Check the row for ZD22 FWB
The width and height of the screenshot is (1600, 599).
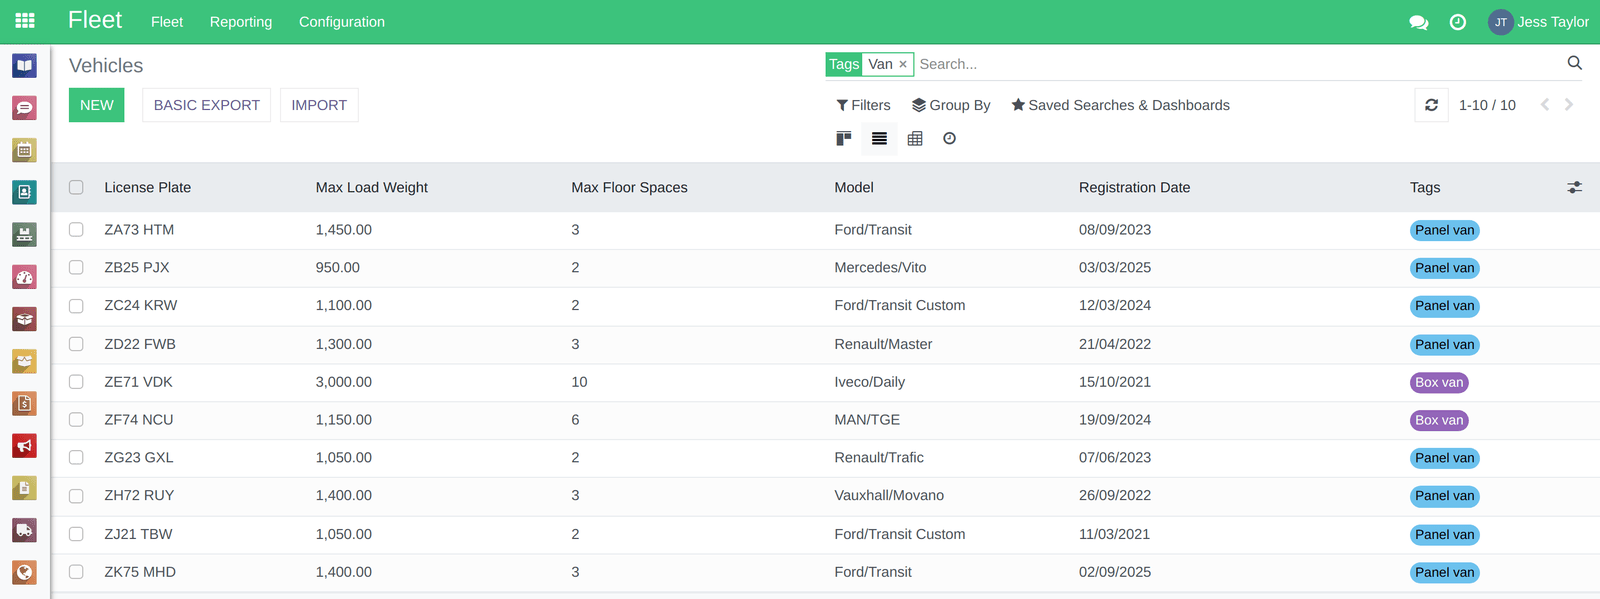click(76, 343)
